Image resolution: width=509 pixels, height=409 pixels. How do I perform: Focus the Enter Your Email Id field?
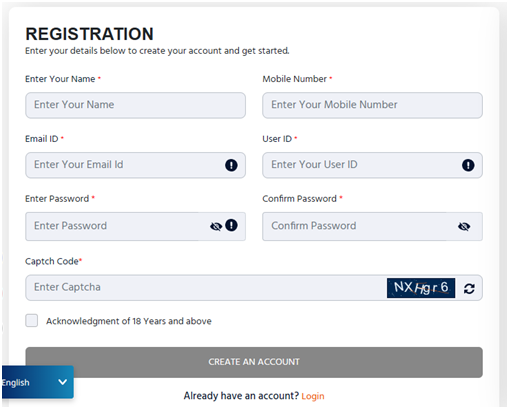135,165
